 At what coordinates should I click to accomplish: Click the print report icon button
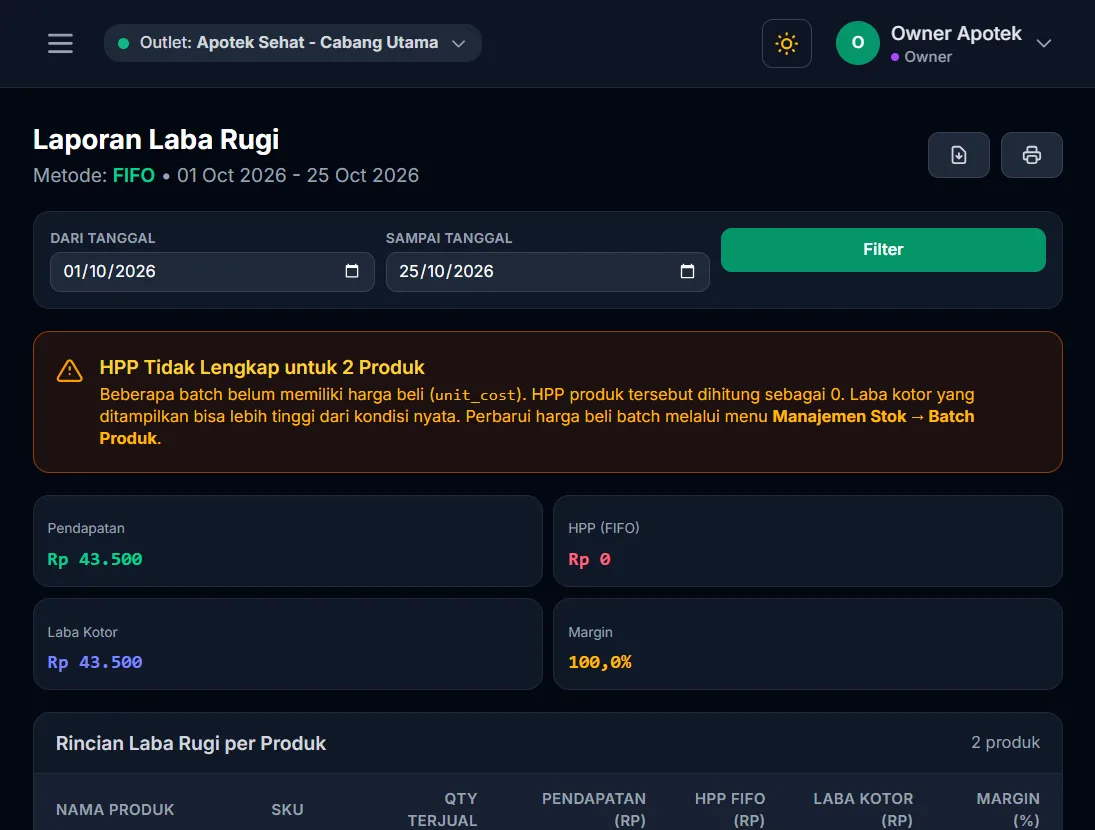(1031, 155)
